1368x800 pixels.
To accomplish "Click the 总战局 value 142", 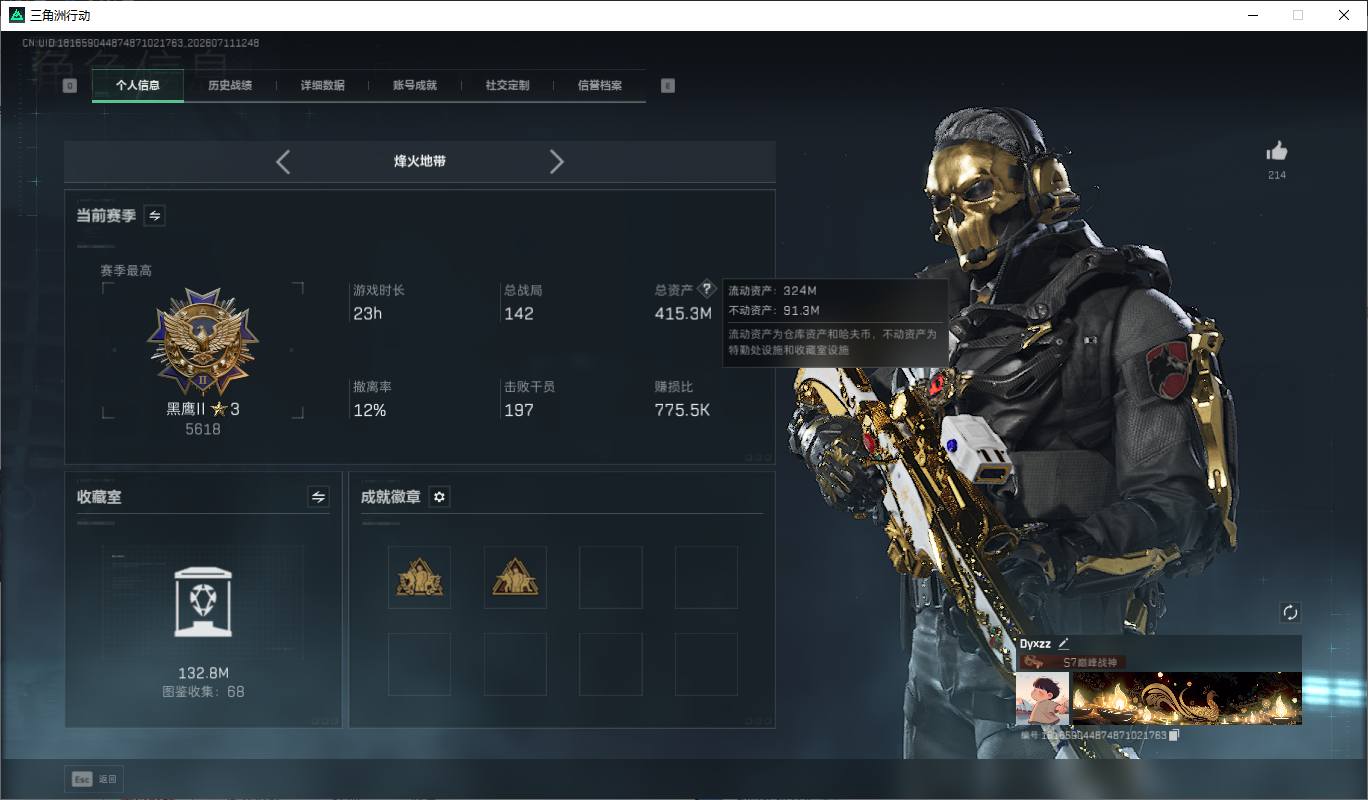I will pyautogui.click(x=519, y=314).
